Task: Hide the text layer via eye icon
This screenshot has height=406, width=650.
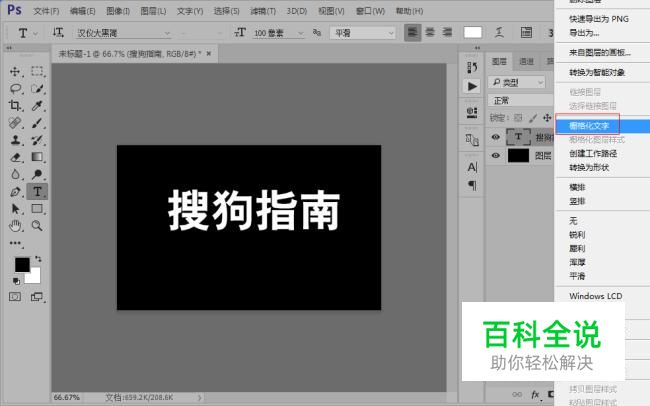Action: tap(495, 137)
